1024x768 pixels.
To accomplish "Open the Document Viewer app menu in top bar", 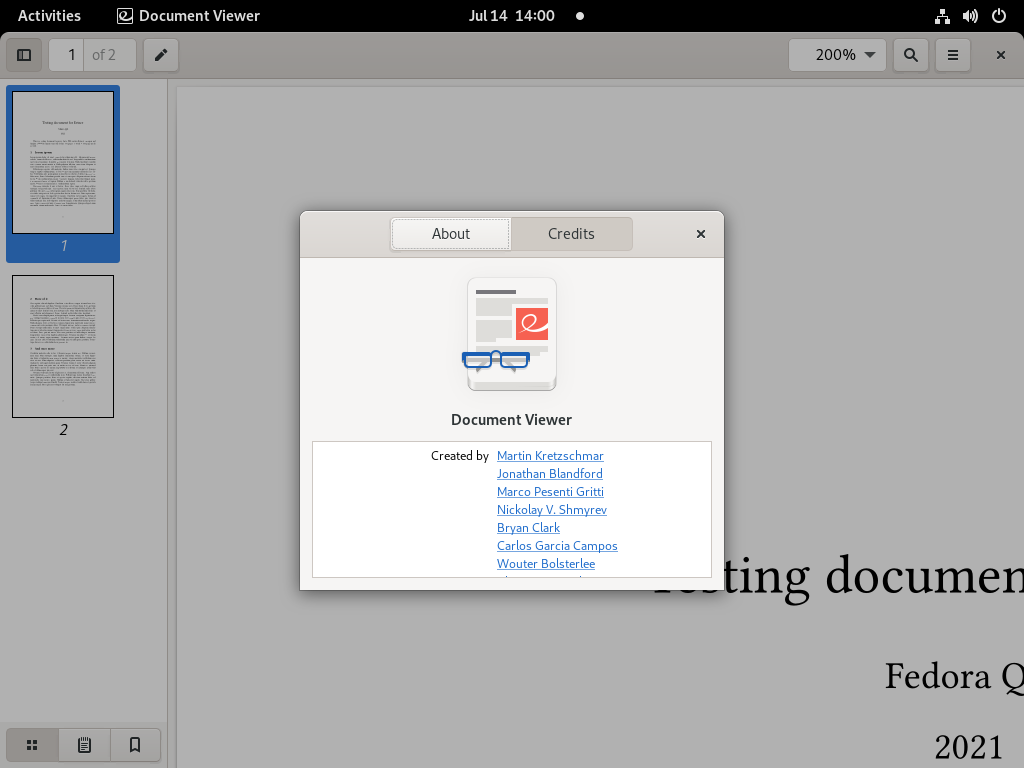I will (189, 16).
